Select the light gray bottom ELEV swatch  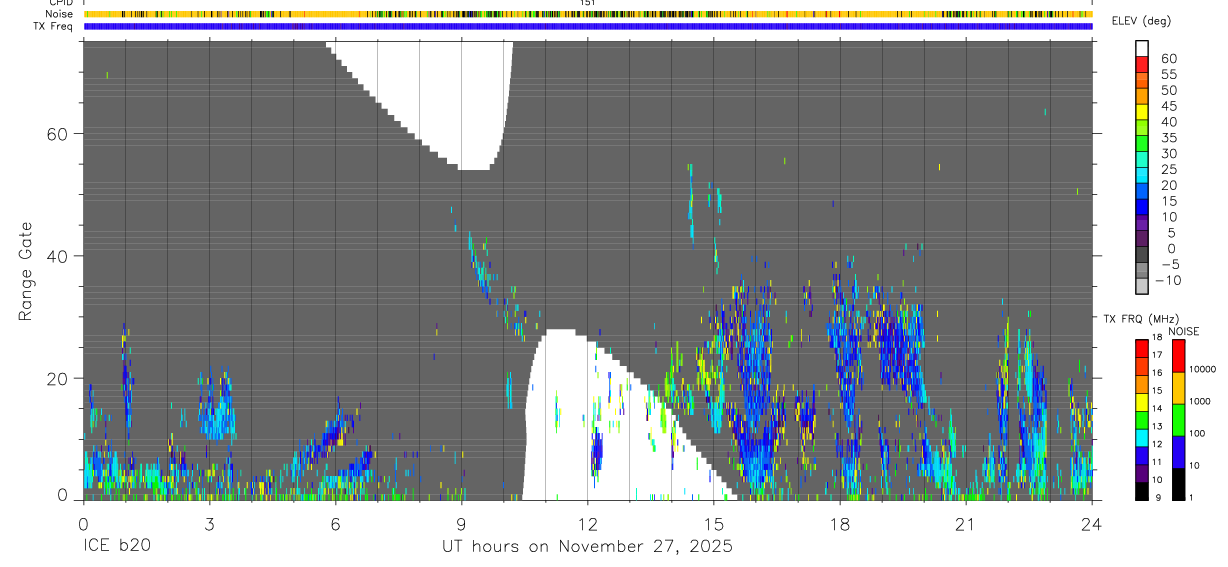point(1142,286)
